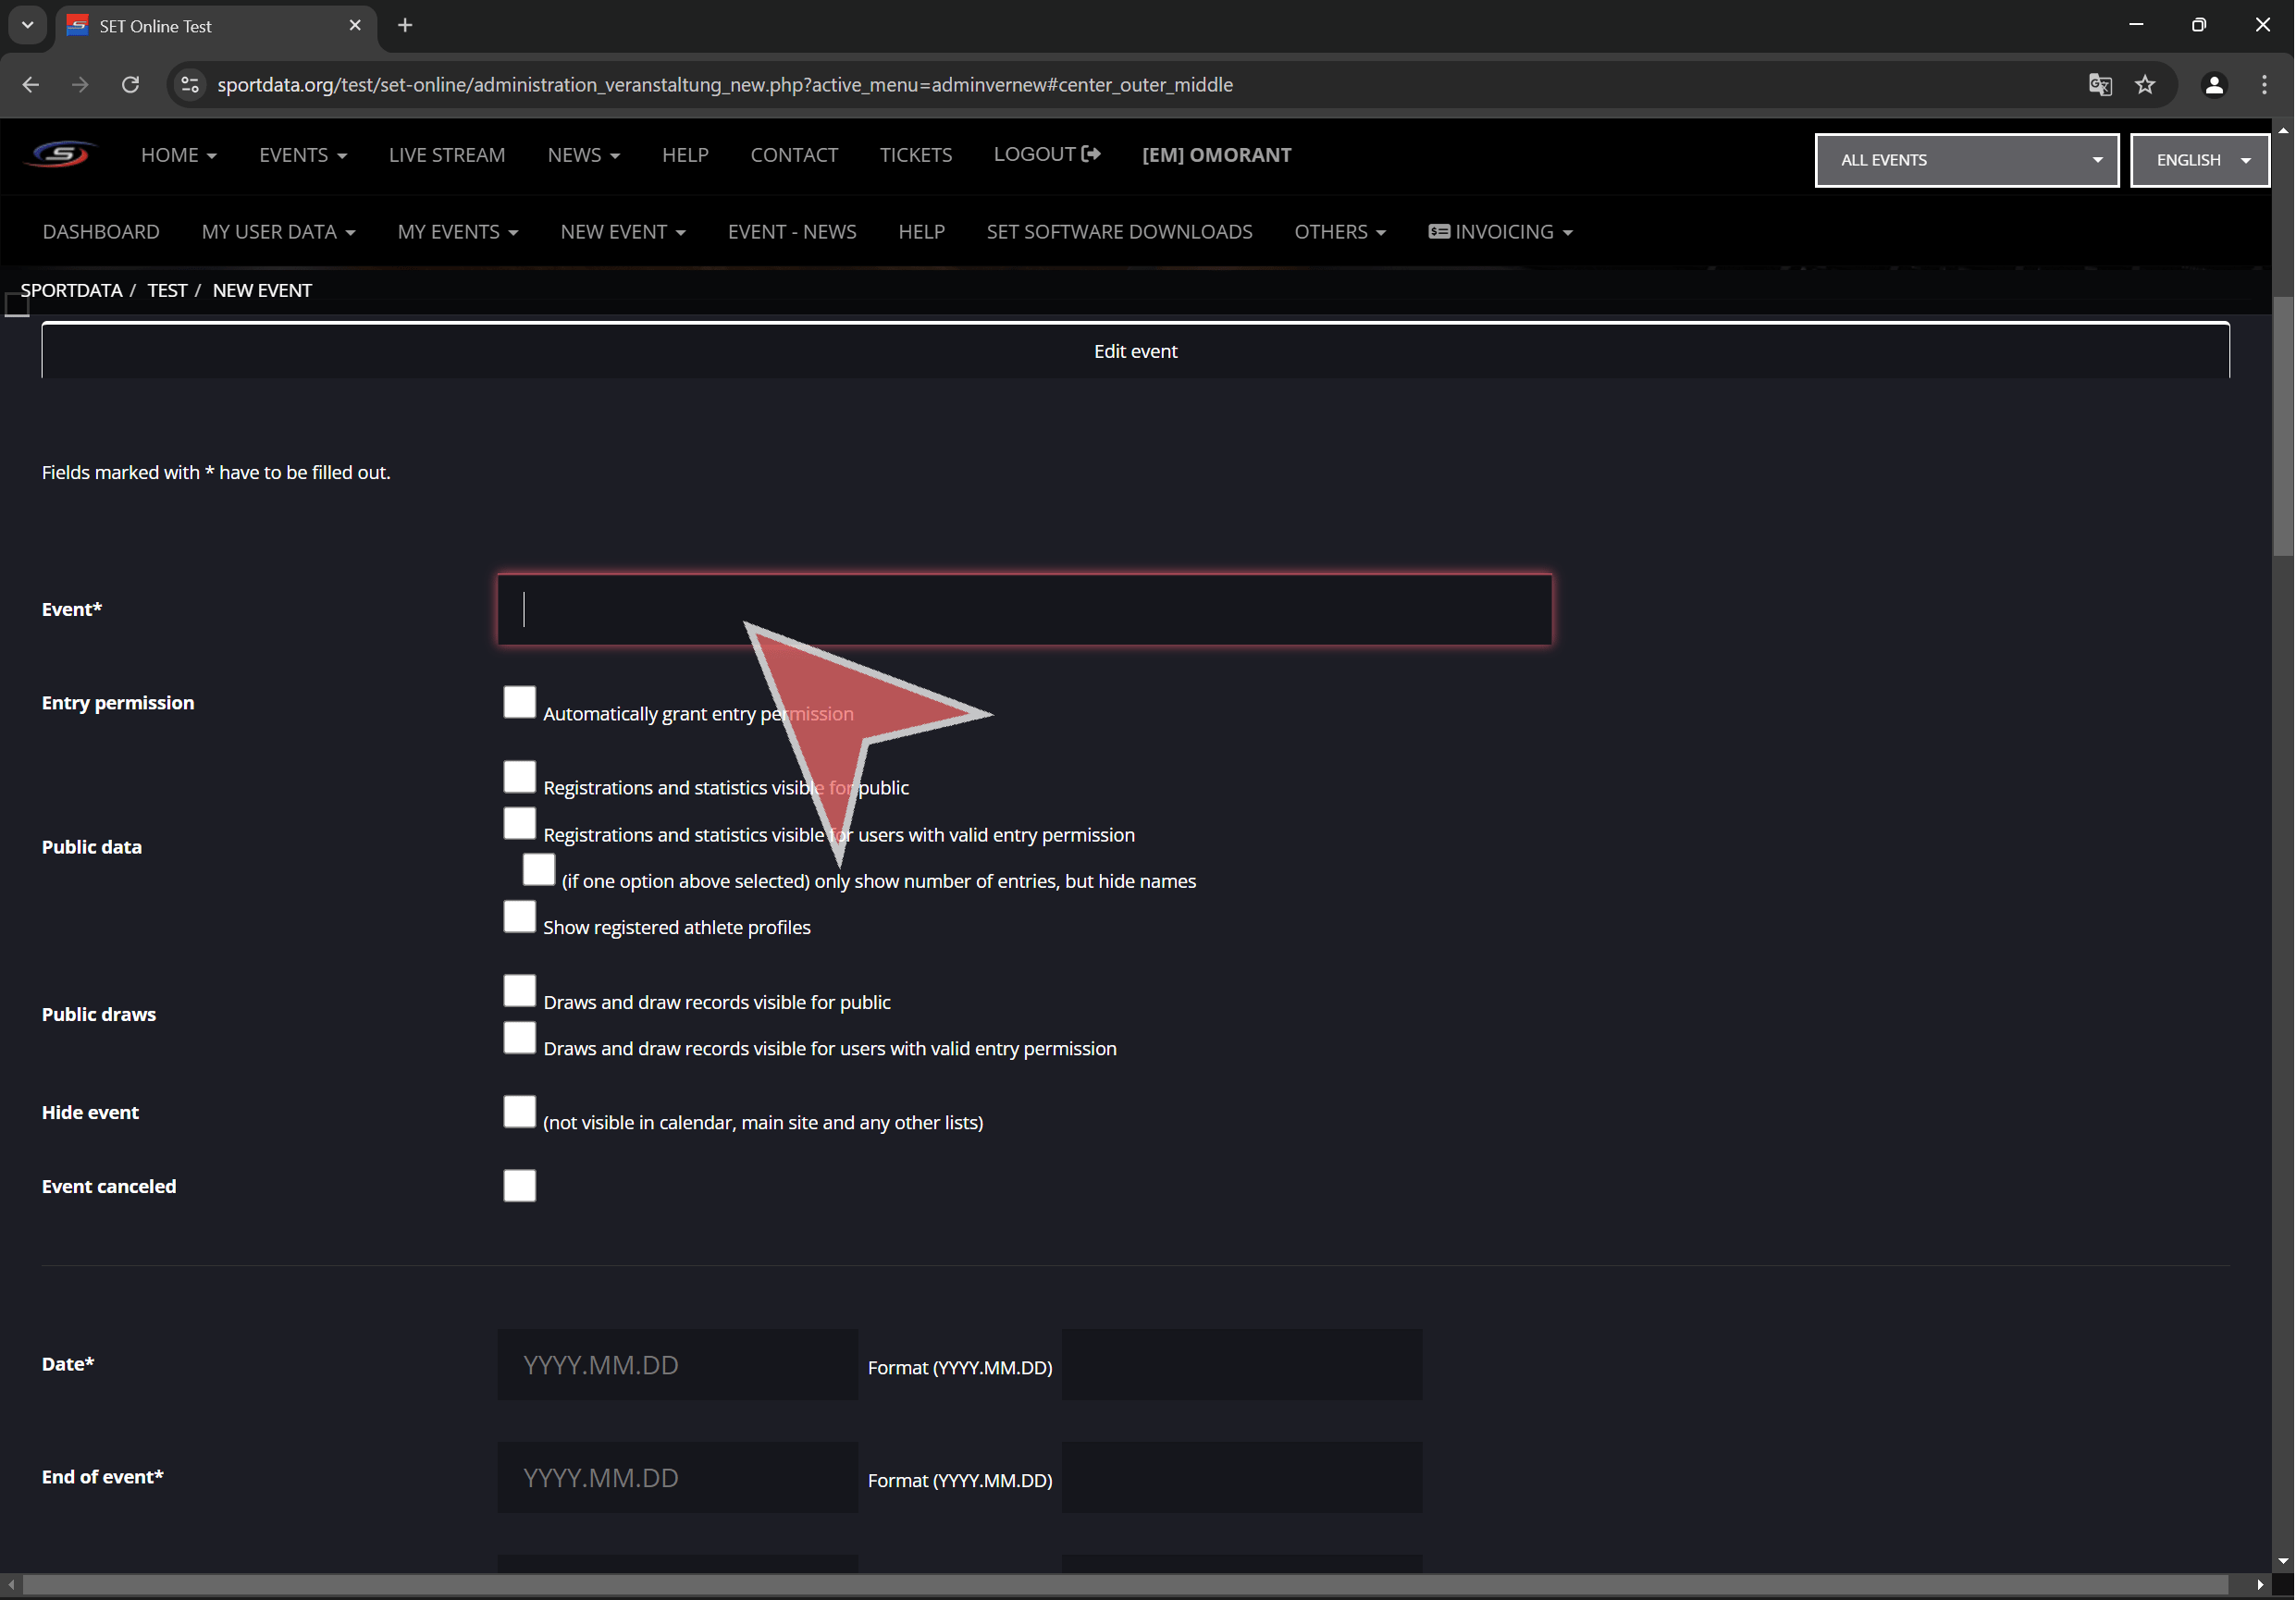Image resolution: width=2296 pixels, height=1600 pixels.
Task: Toggle Hide event checkbox
Action: (x=519, y=1111)
